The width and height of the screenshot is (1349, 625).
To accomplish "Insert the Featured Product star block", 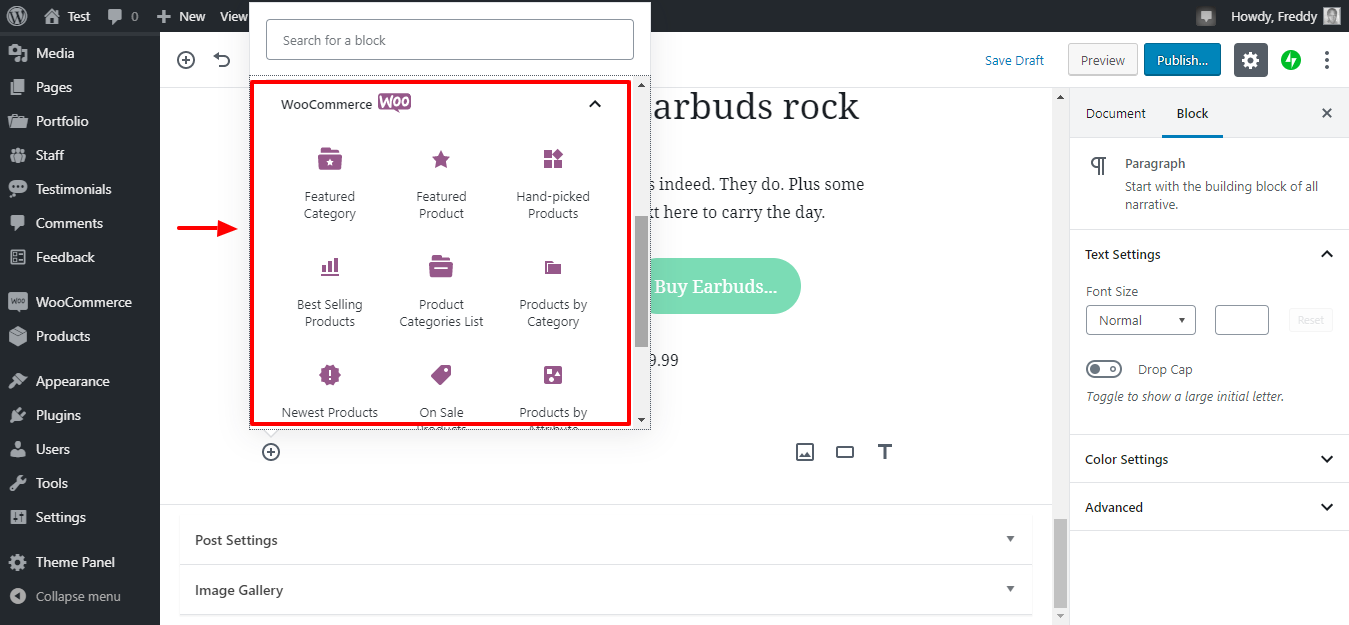I will (441, 180).
